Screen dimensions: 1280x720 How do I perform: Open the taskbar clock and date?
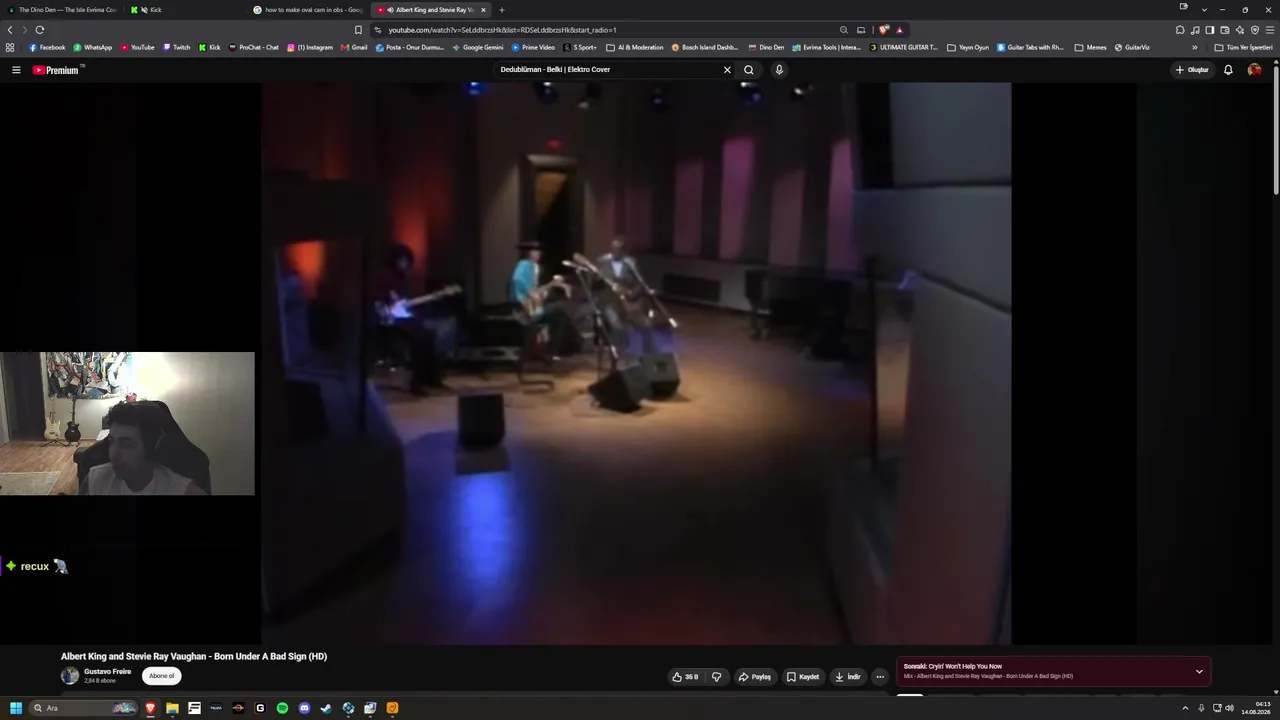point(1256,708)
